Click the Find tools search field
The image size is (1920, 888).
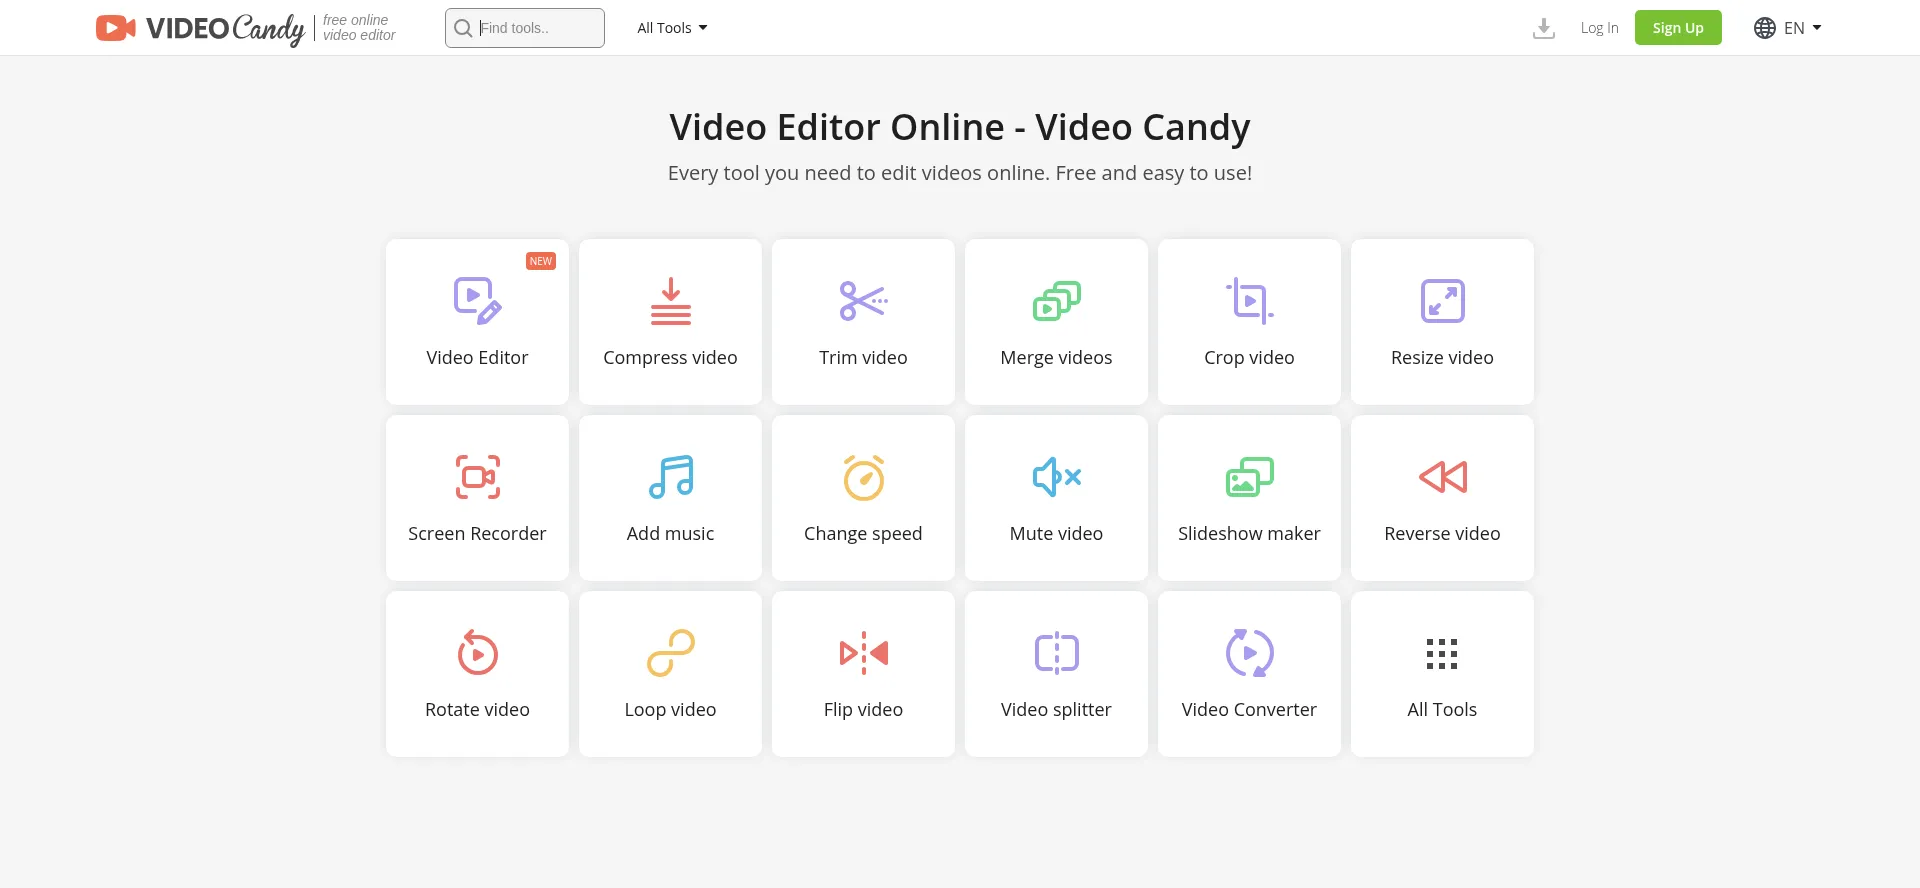pyautogui.click(x=525, y=28)
